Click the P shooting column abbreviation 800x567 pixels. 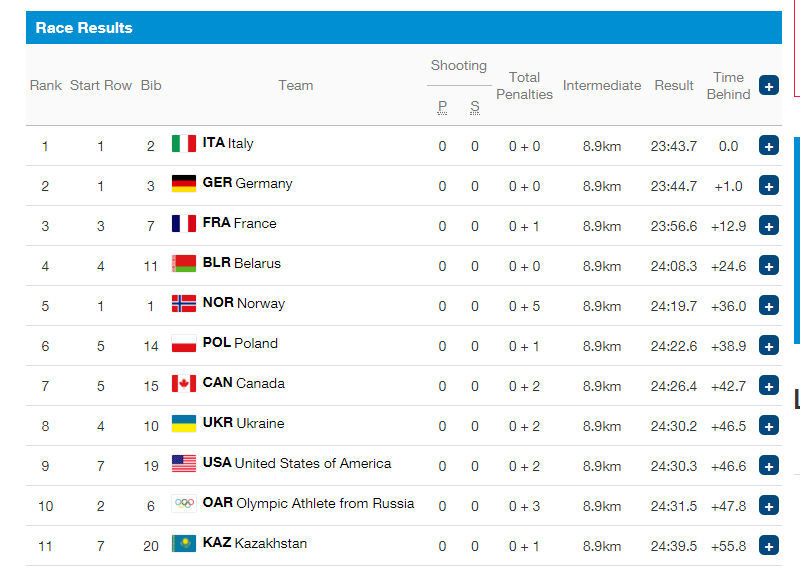[442, 106]
